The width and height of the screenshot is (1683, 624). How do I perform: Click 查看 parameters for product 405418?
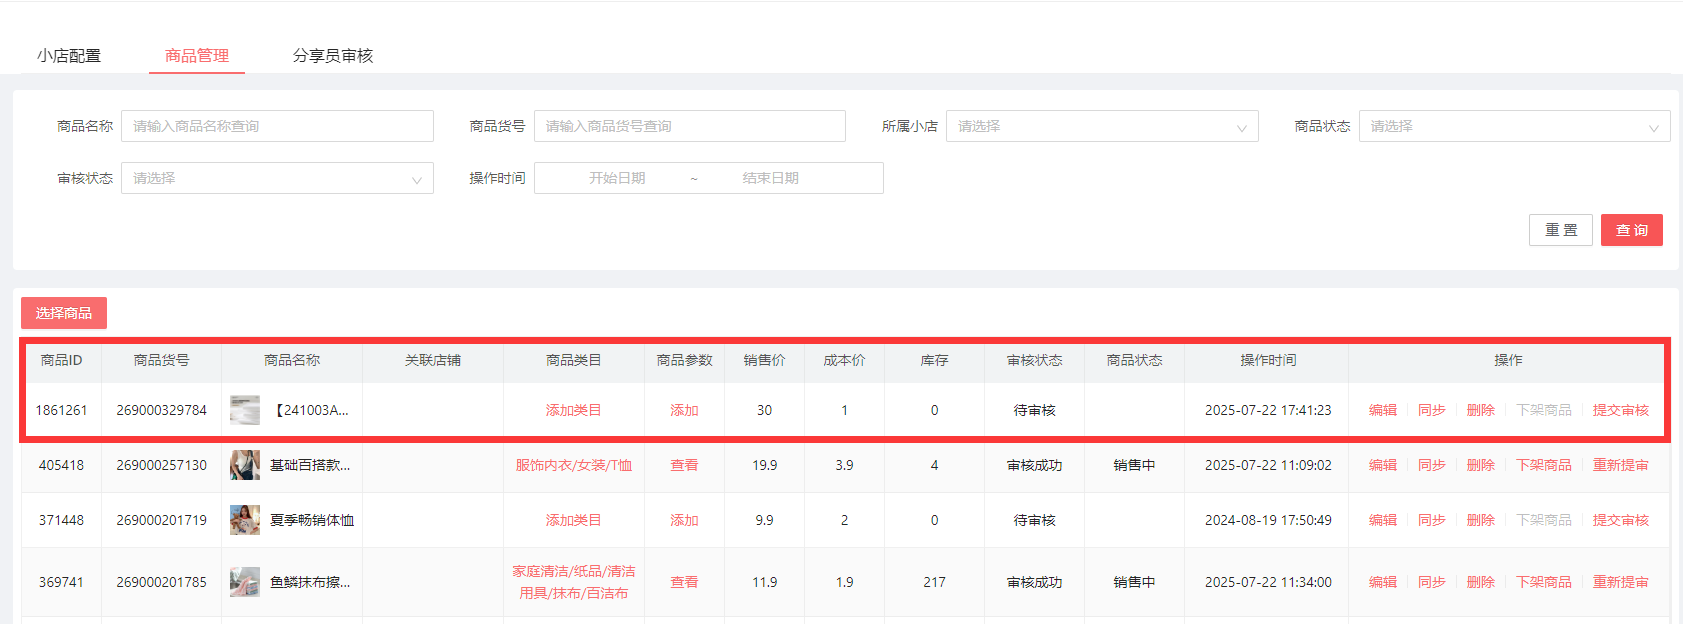pos(684,465)
